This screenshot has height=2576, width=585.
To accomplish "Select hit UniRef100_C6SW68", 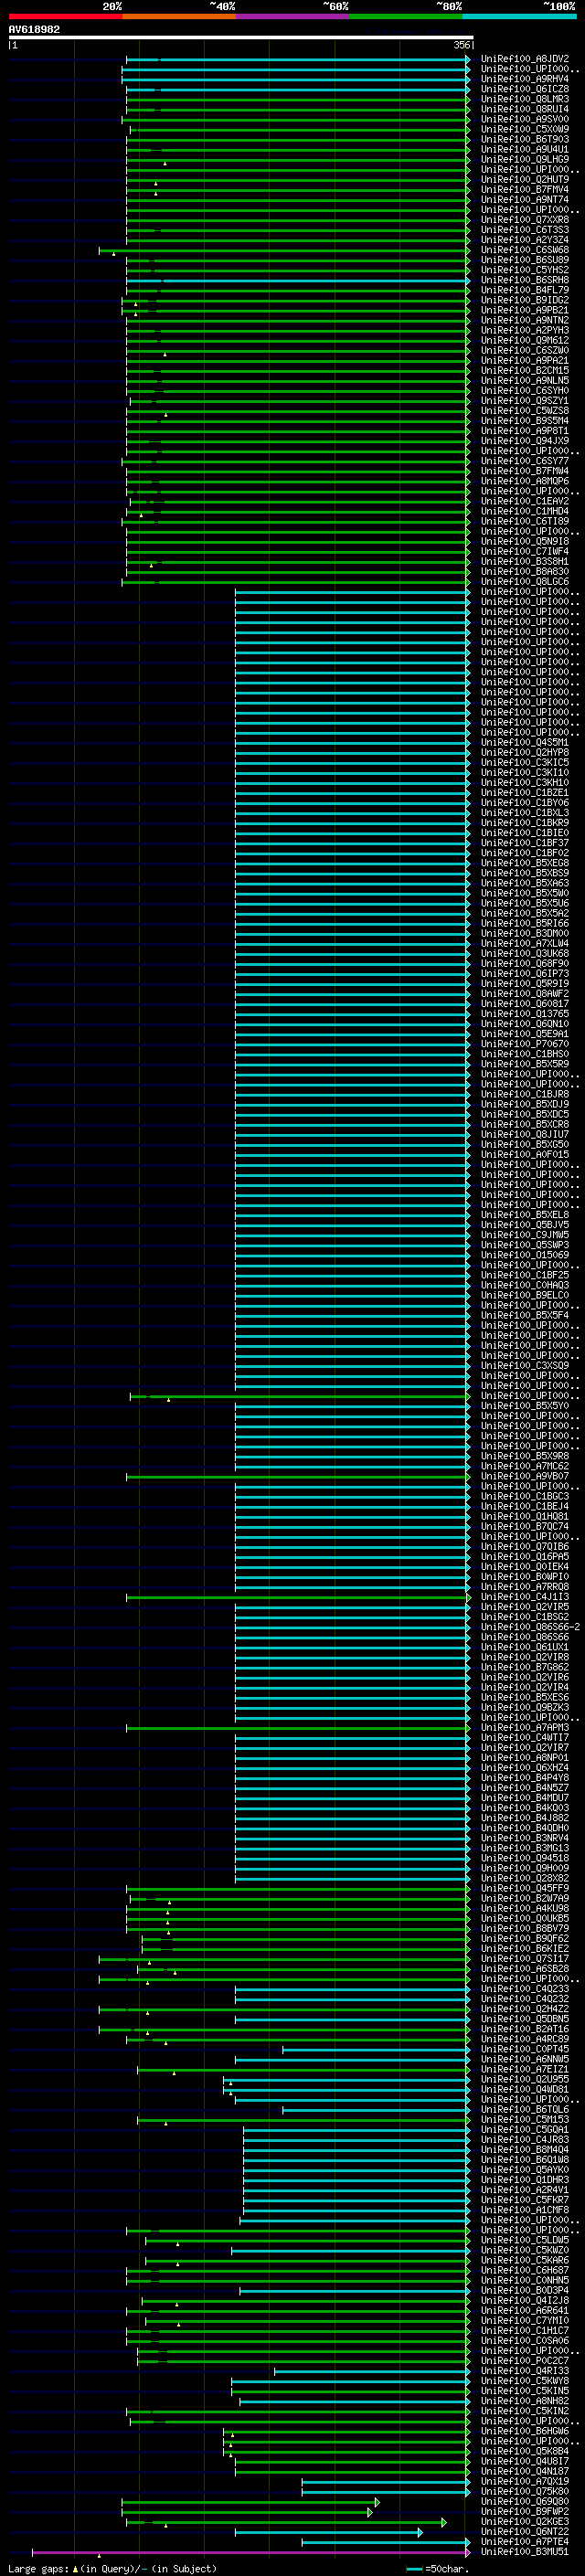I will point(525,250).
